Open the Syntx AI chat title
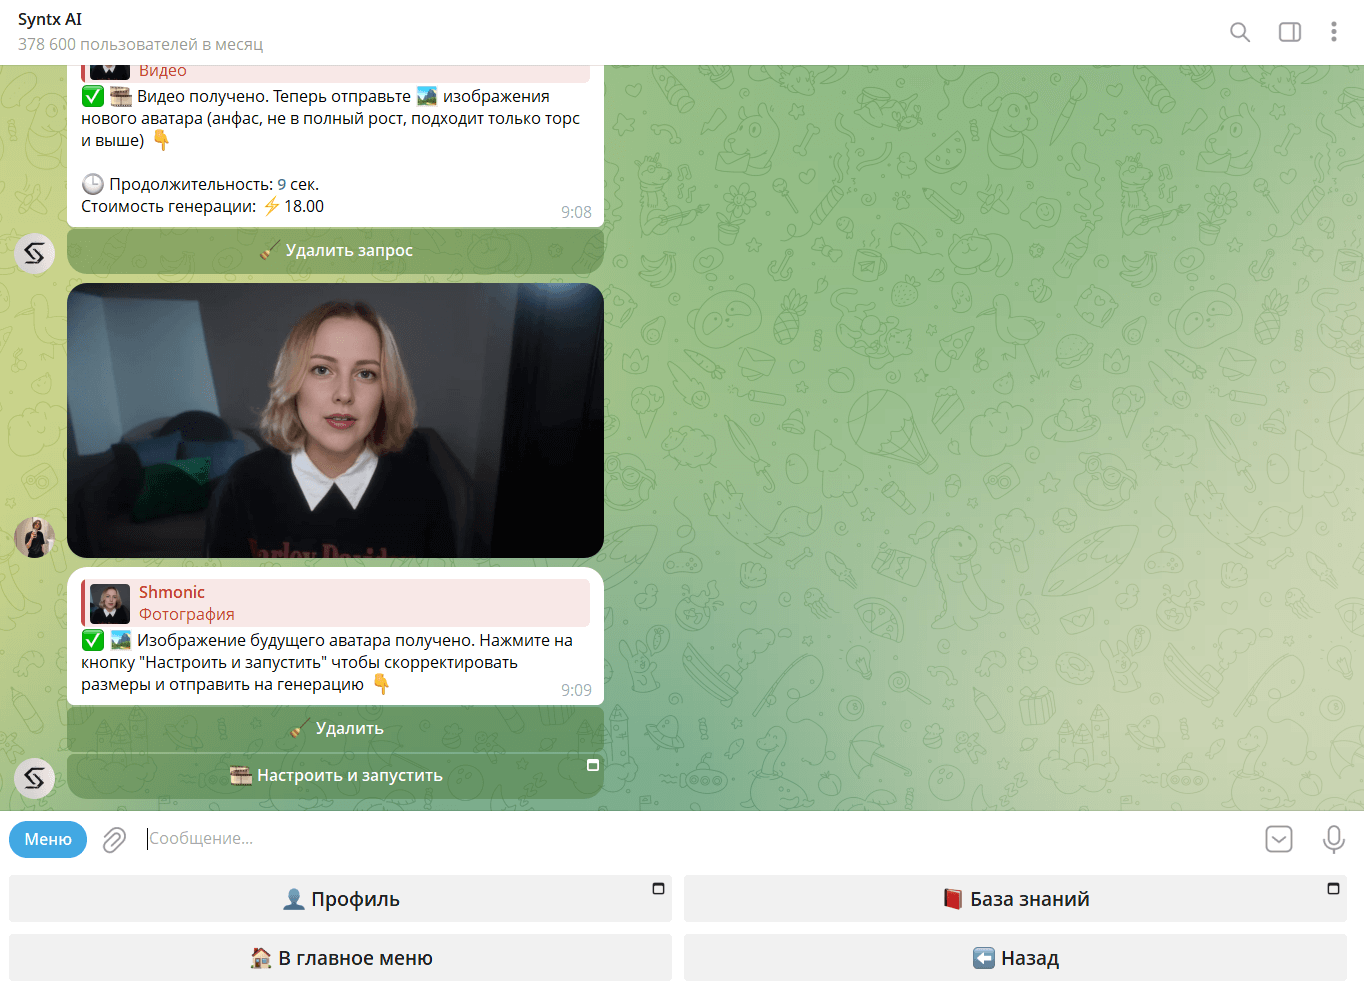 [50, 19]
